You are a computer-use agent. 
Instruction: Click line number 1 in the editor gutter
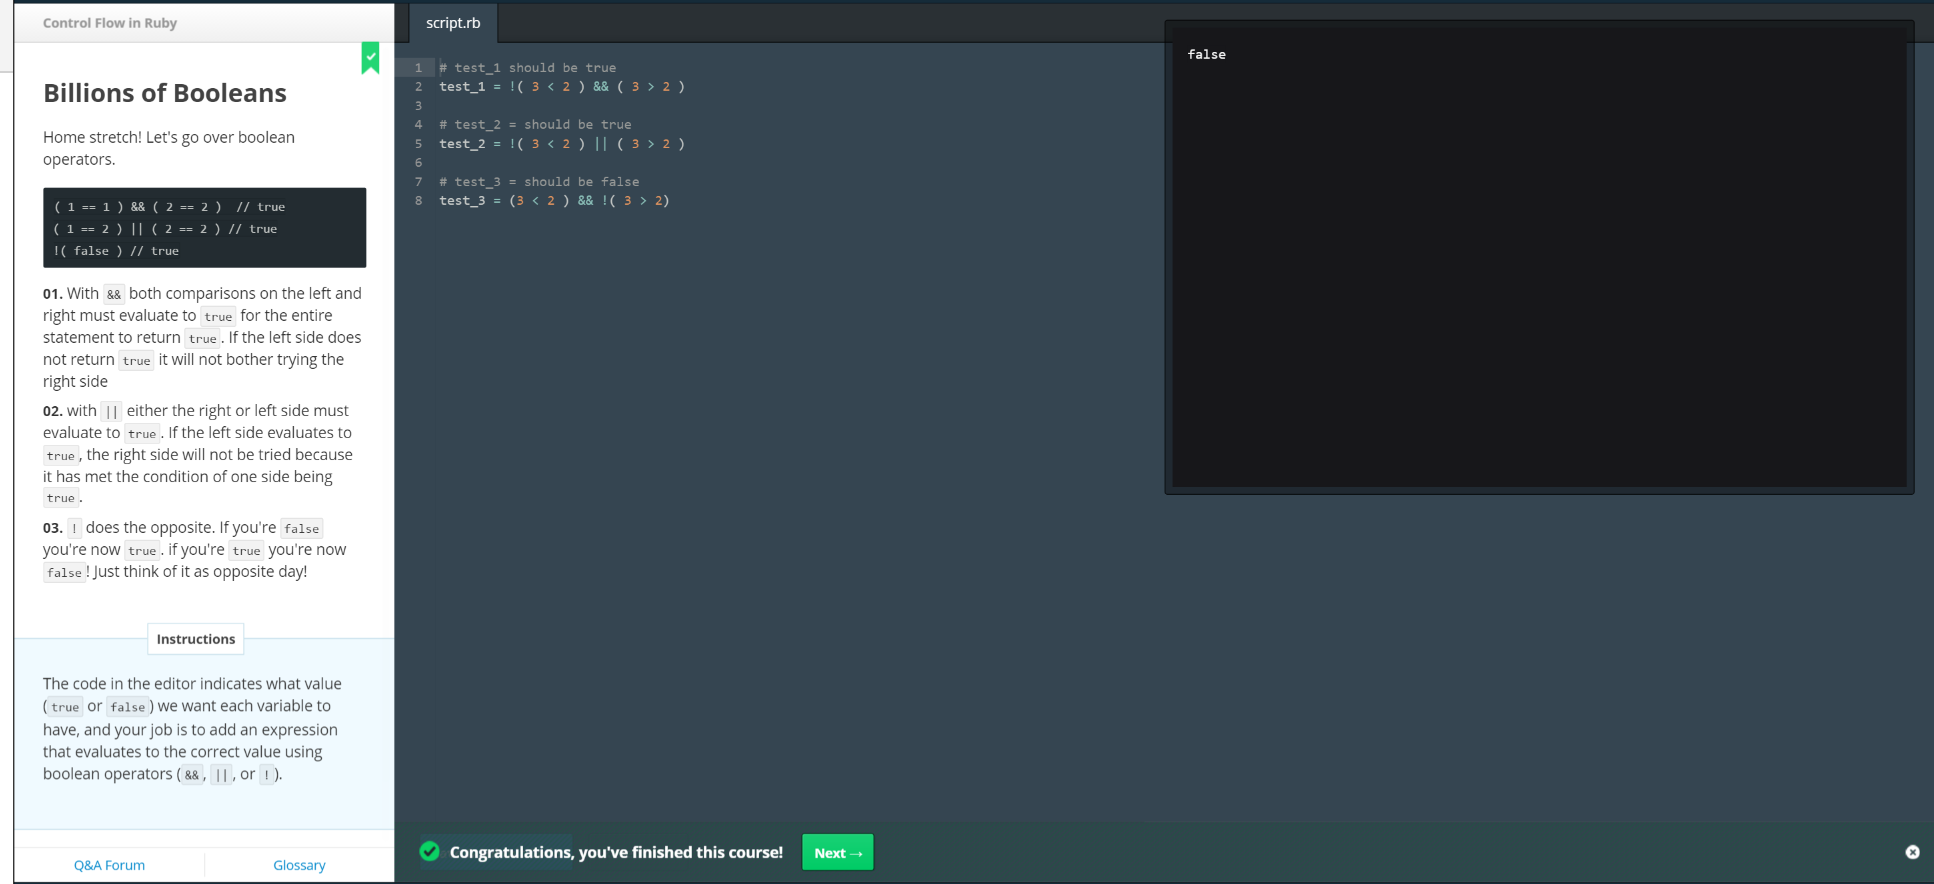coord(418,68)
